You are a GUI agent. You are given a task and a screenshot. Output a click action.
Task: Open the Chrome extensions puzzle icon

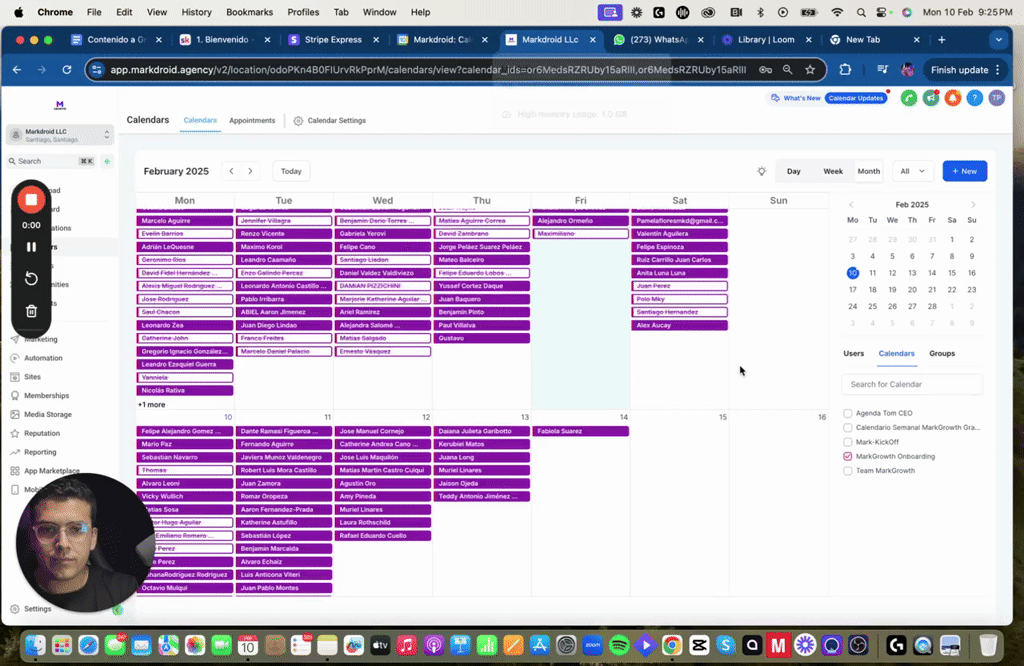[x=845, y=70]
